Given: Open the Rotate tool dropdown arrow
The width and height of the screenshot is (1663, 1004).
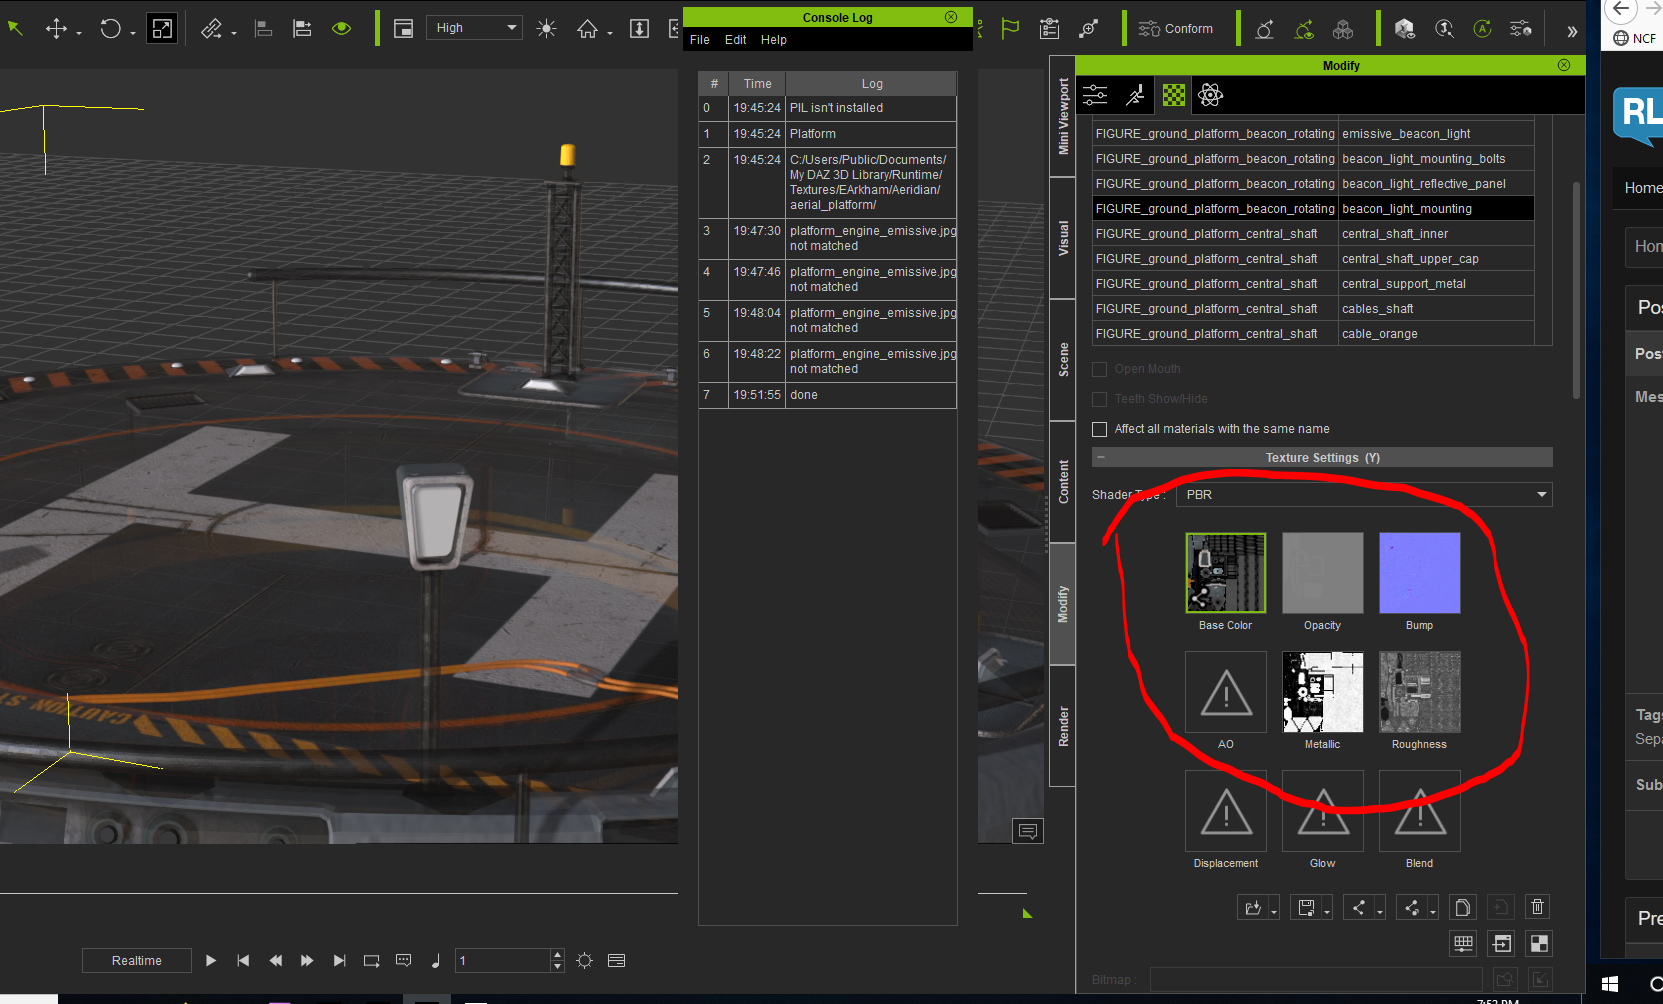Looking at the screenshot, I should 132,33.
